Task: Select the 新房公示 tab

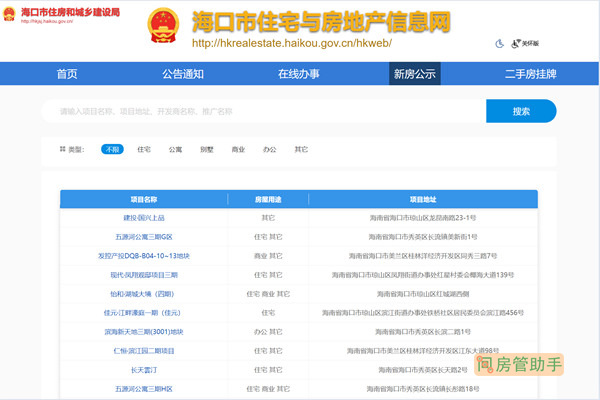Action: [415, 73]
